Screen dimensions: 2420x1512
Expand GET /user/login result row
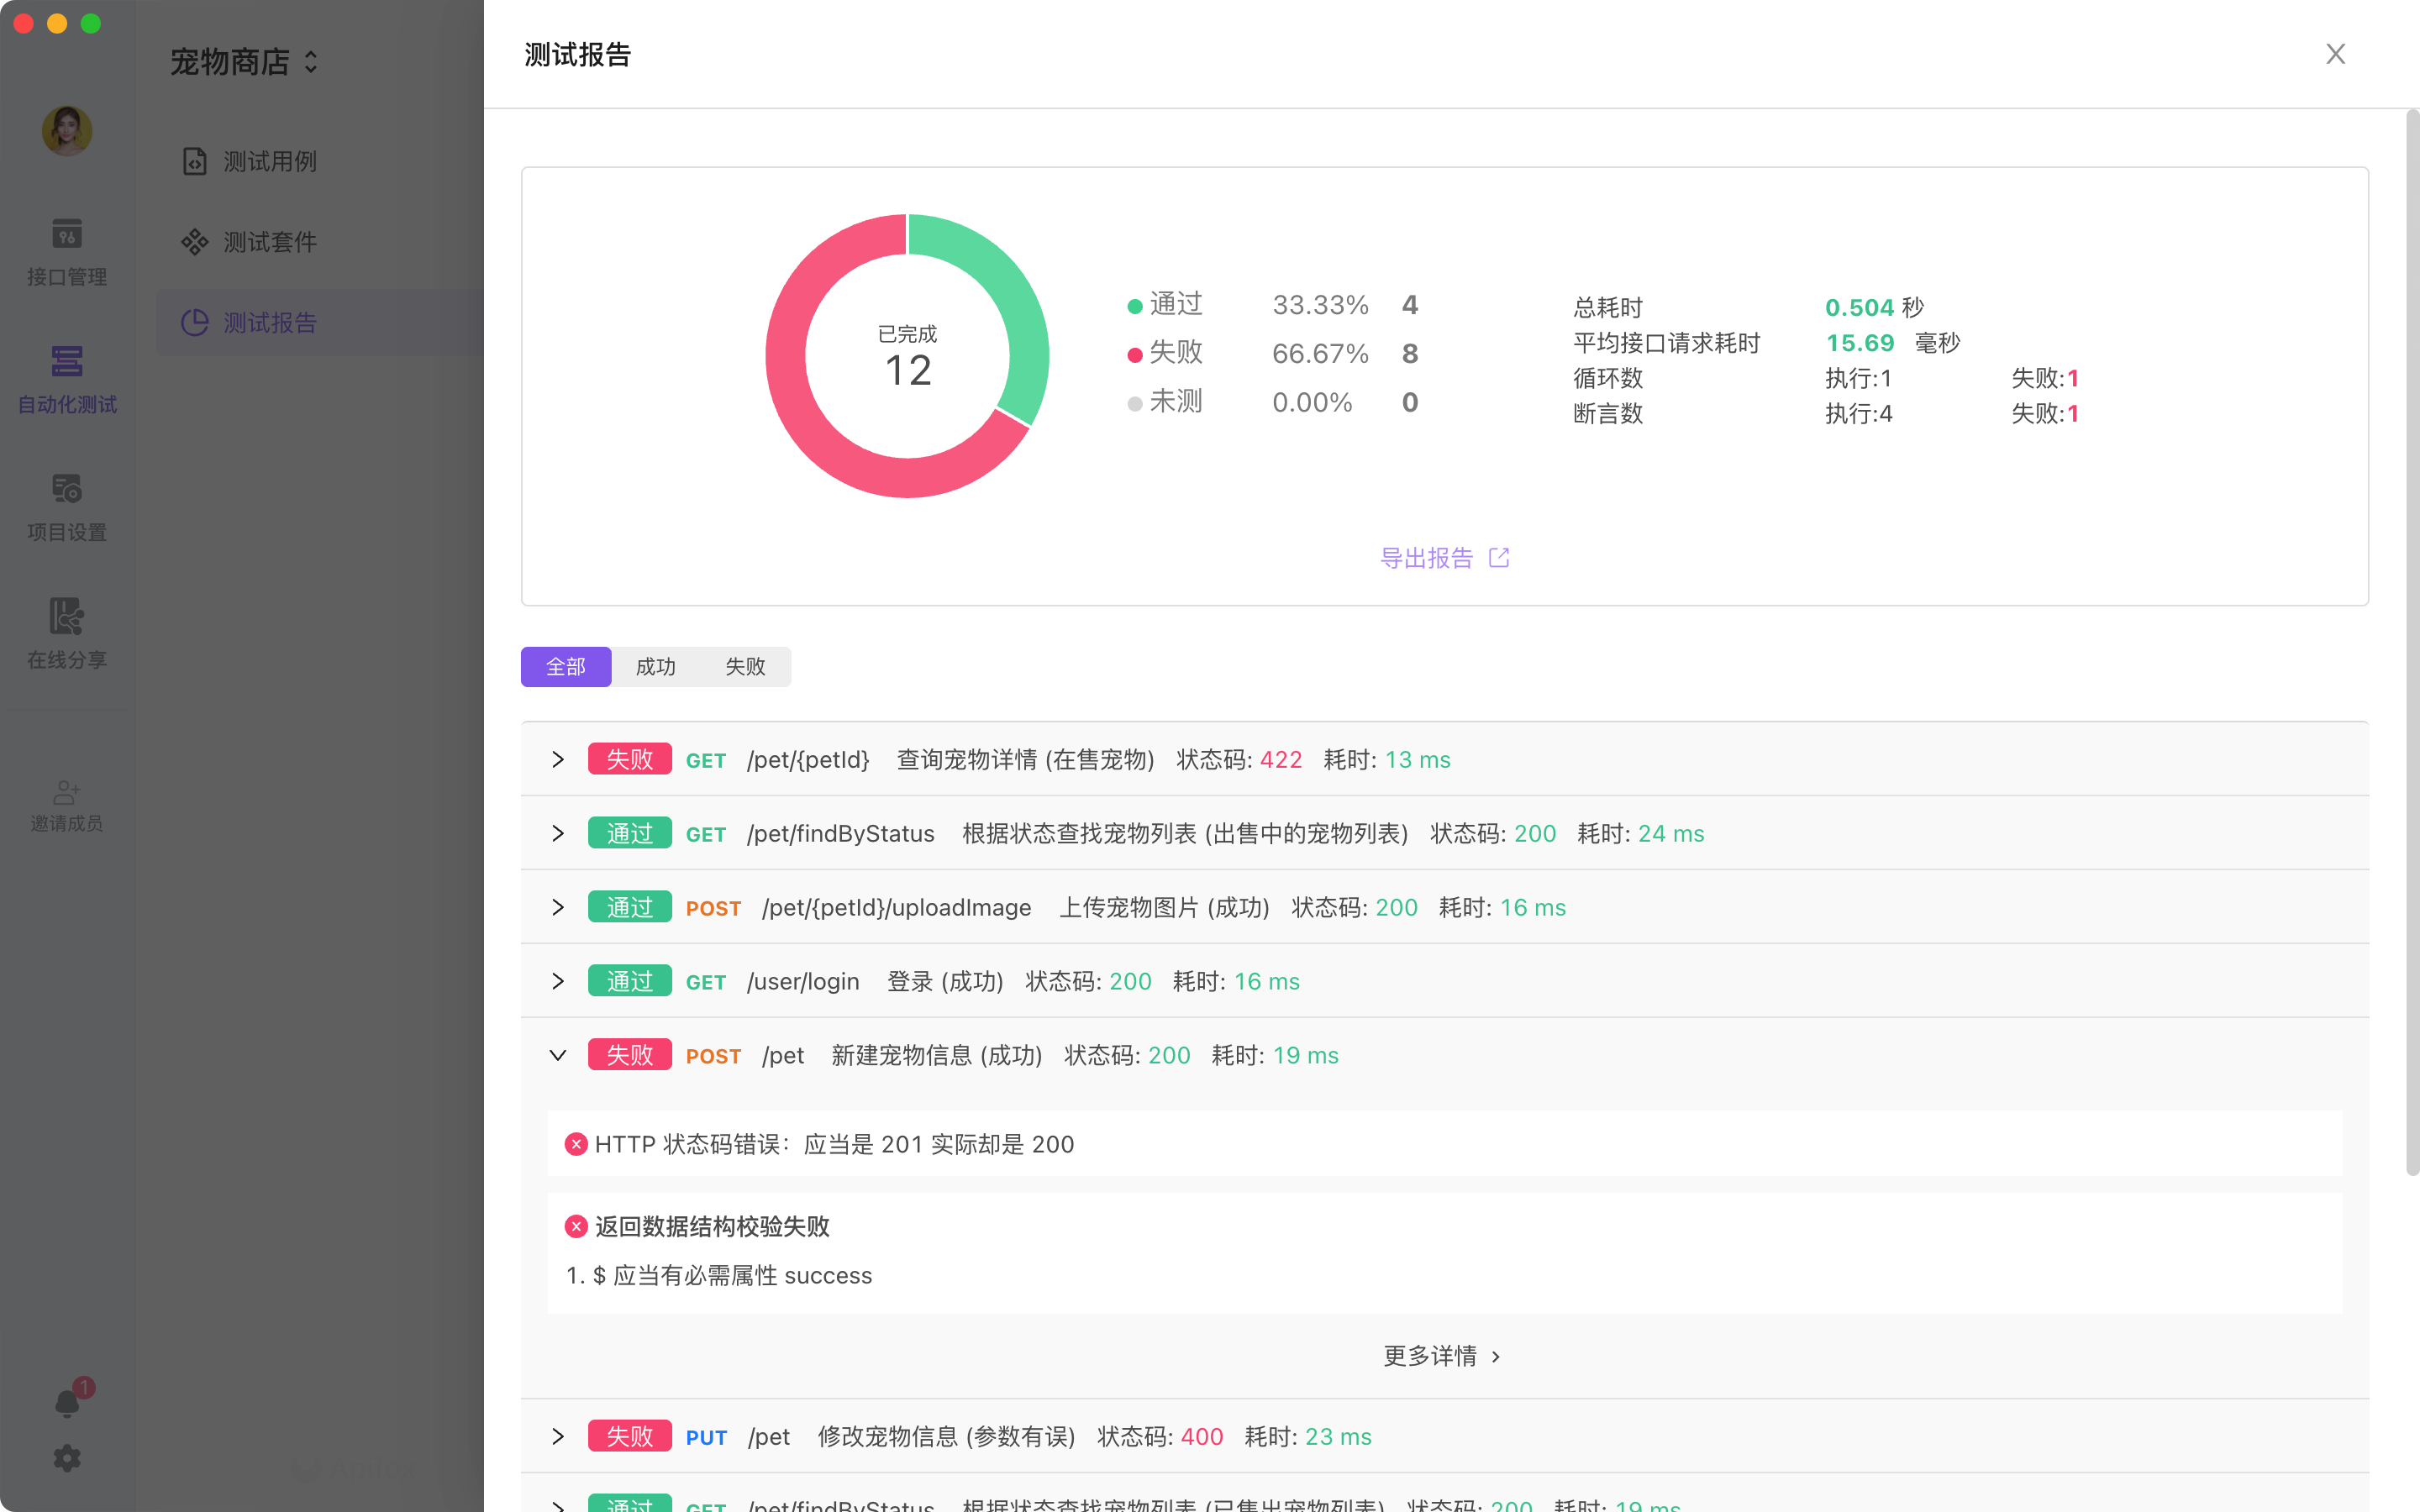[x=558, y=982]
